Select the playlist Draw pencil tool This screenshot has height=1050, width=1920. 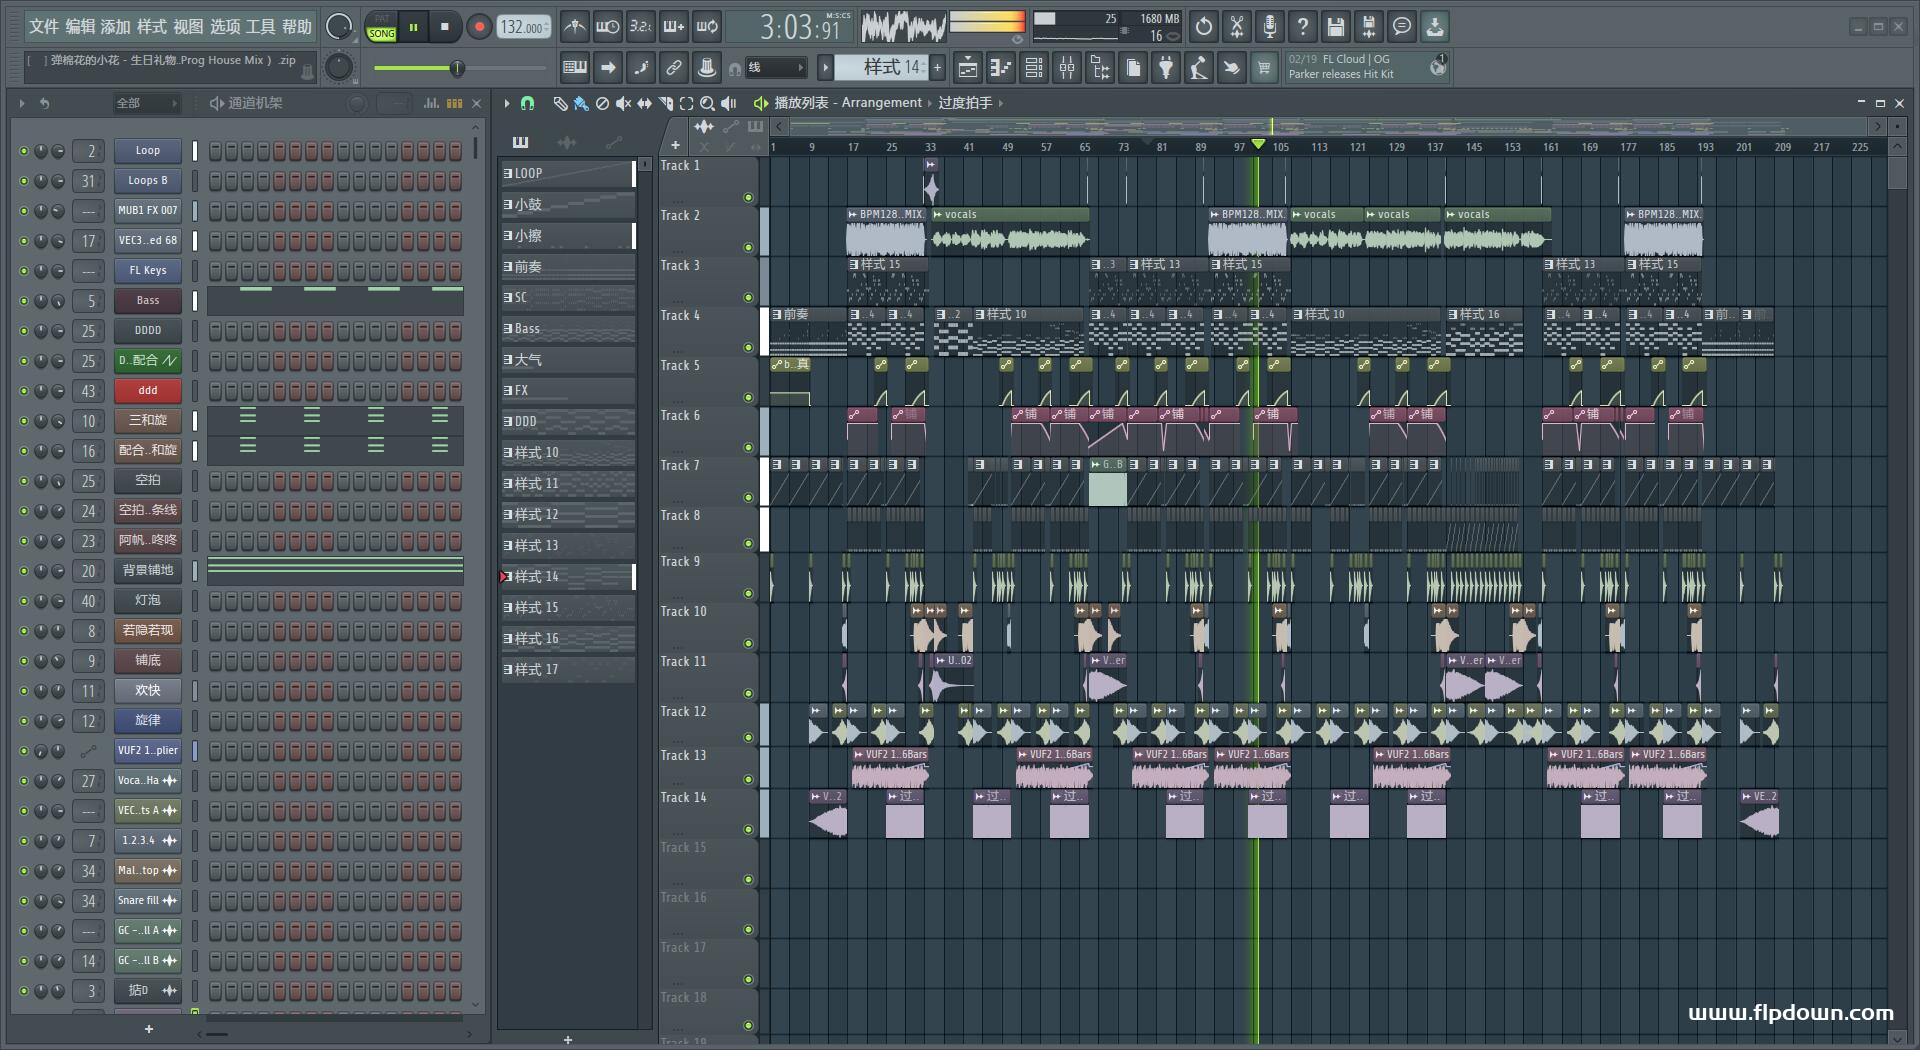561,103
